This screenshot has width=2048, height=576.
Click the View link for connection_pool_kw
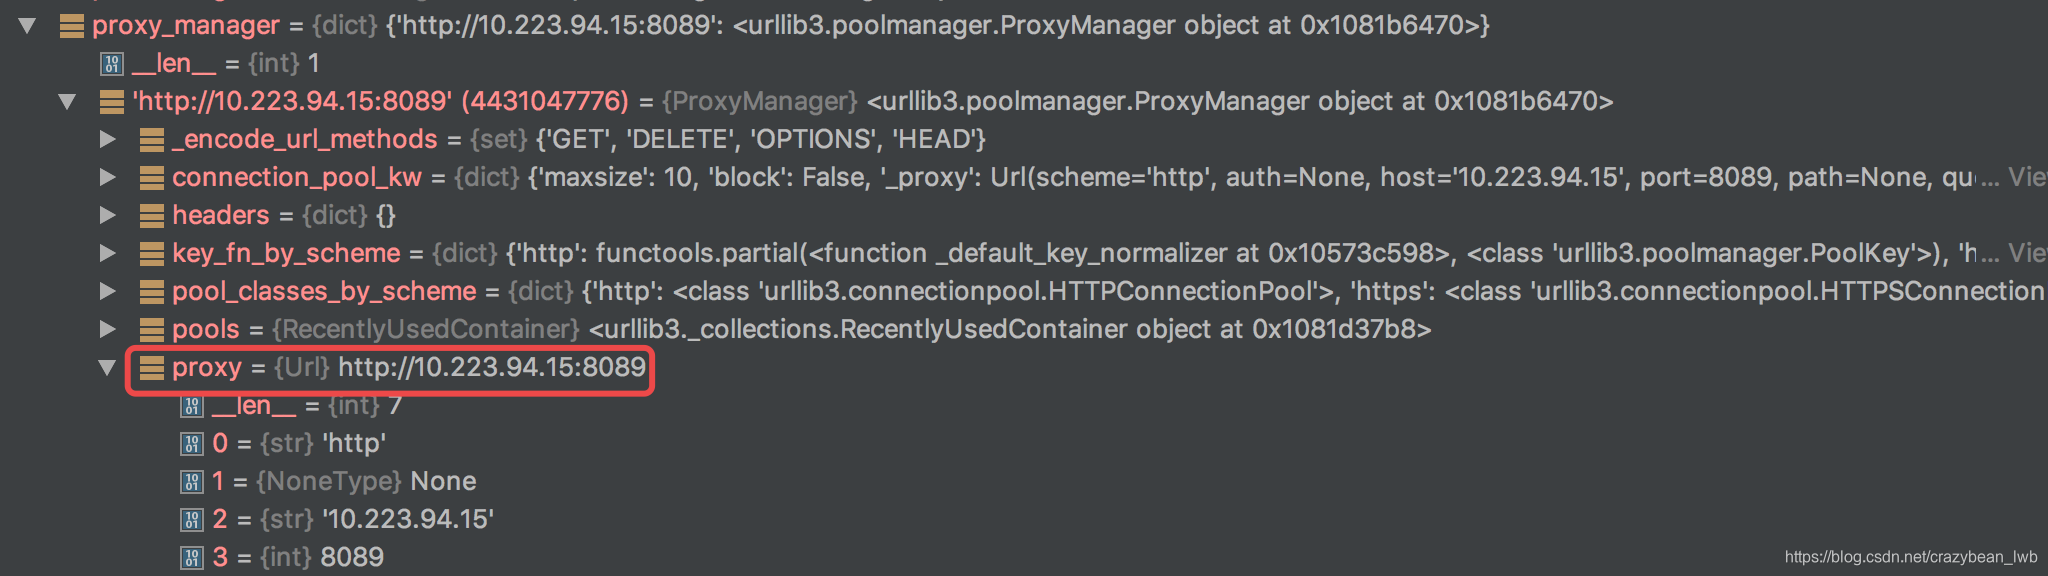click(2028, 177)
